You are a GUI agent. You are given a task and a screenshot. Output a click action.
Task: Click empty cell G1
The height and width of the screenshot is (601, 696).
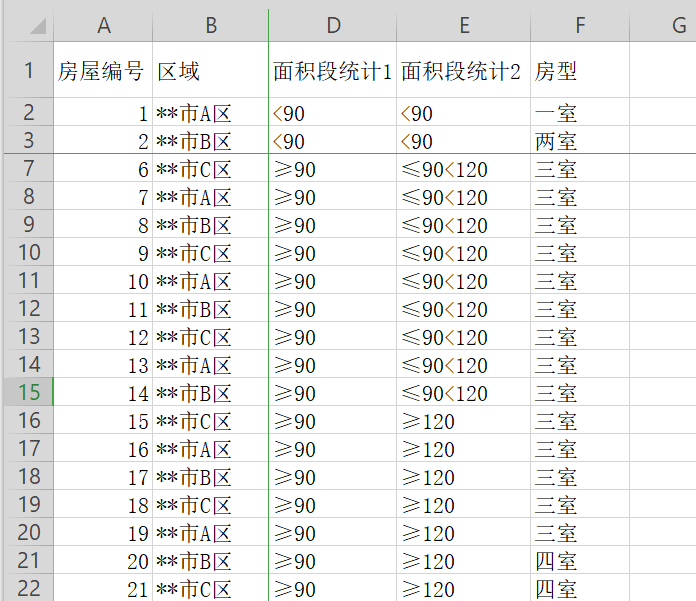pos(663,71)
